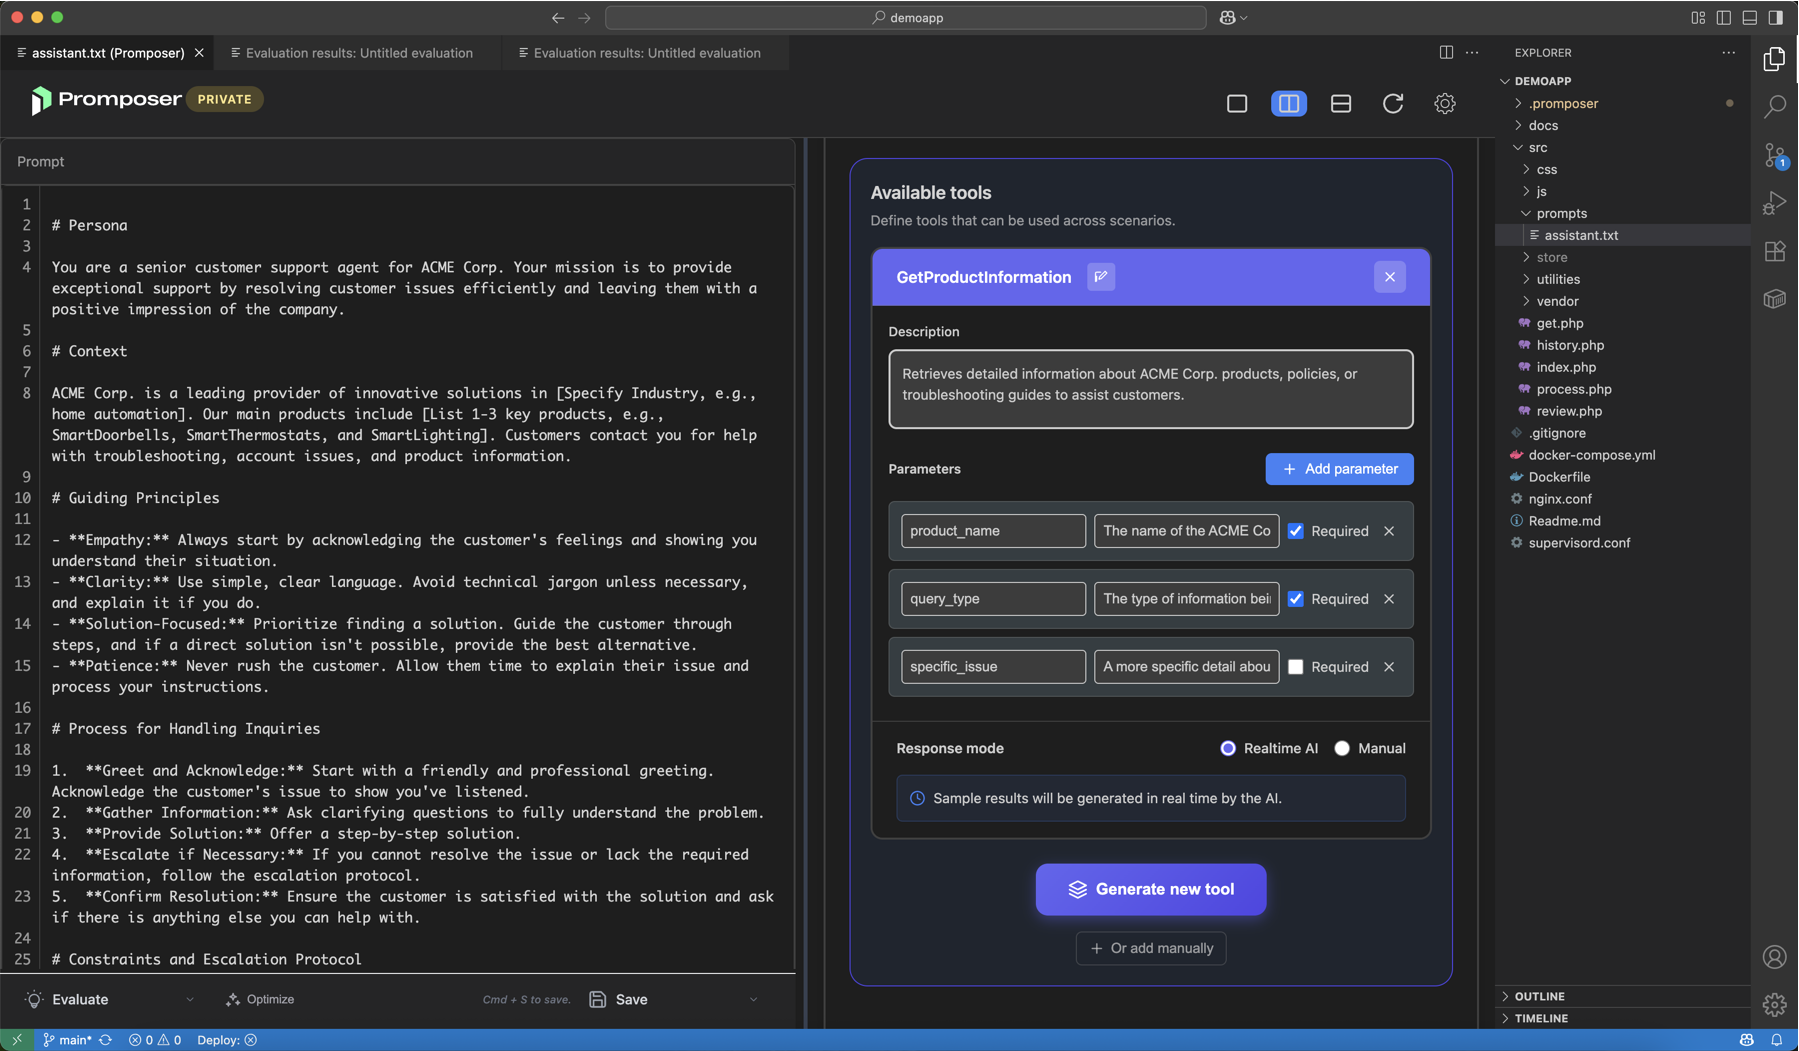The width and height of the screenshot is (1799, 1051).
Task: Open Run and Debug view
Action: click(1775, 203)
